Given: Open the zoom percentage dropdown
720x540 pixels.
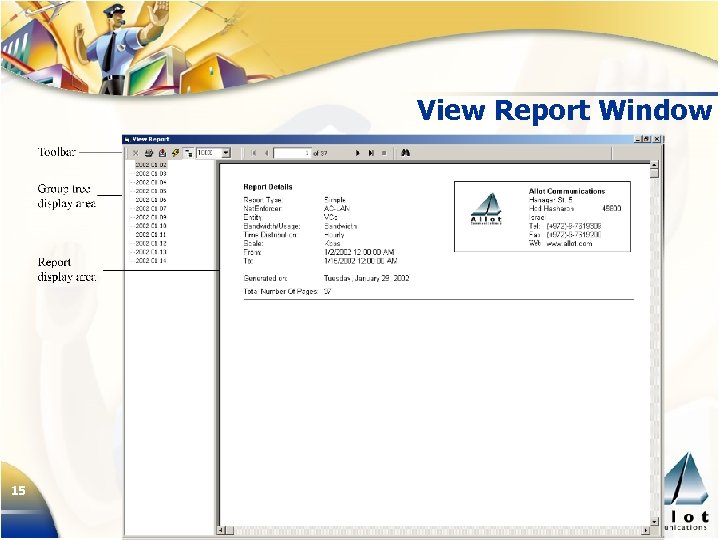Looking at the screenshot, I should (x=226, y=153).
